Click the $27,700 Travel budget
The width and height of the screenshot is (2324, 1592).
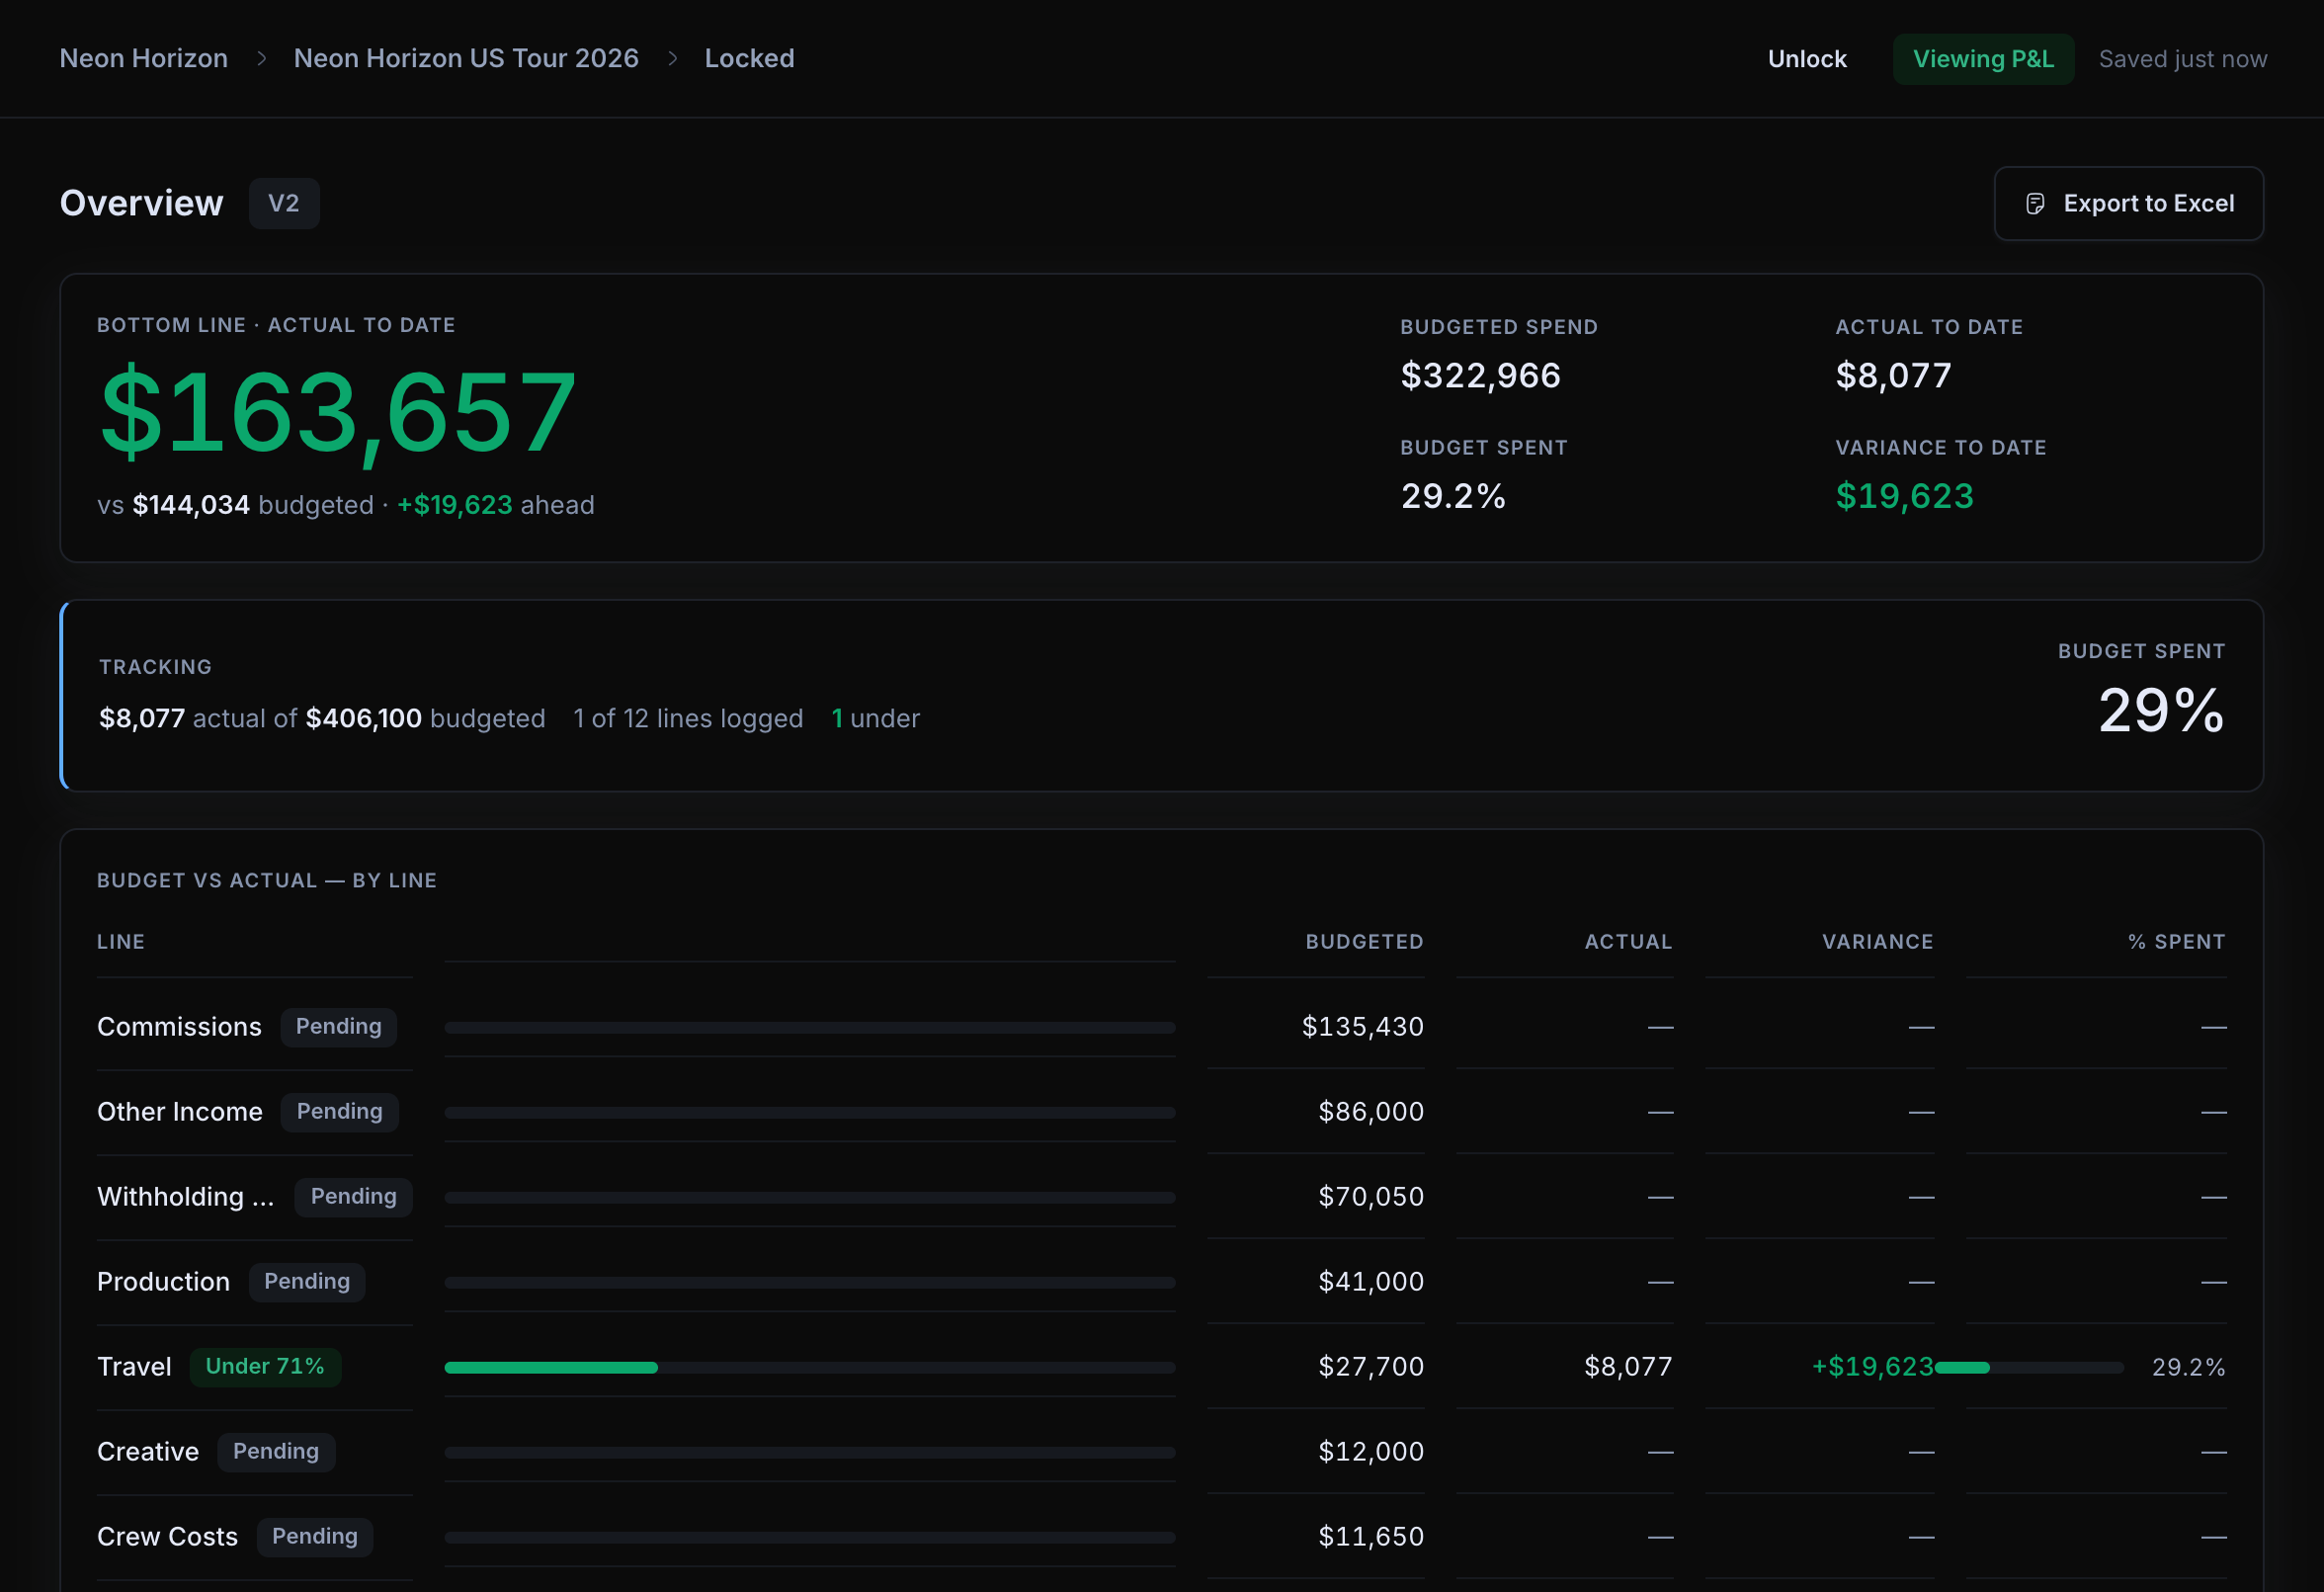coord(1371,1367)
